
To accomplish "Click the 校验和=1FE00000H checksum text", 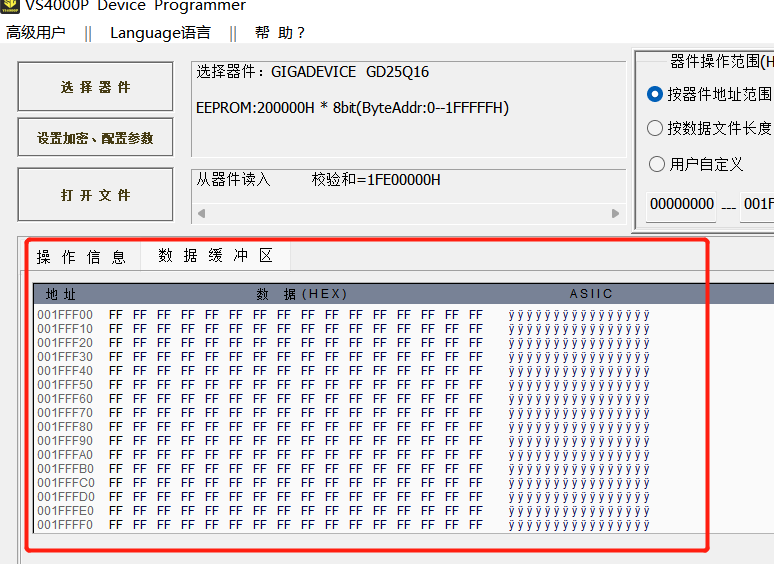I will pos(376,180).
